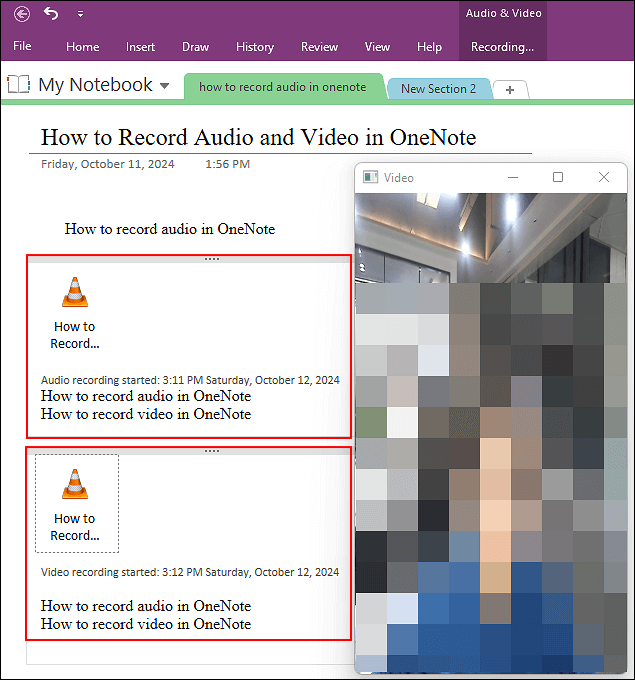Click the page date 'Friday, October 11, 2024'
Viewport: 635px width, 680px height.
click(x=108, y=164)
